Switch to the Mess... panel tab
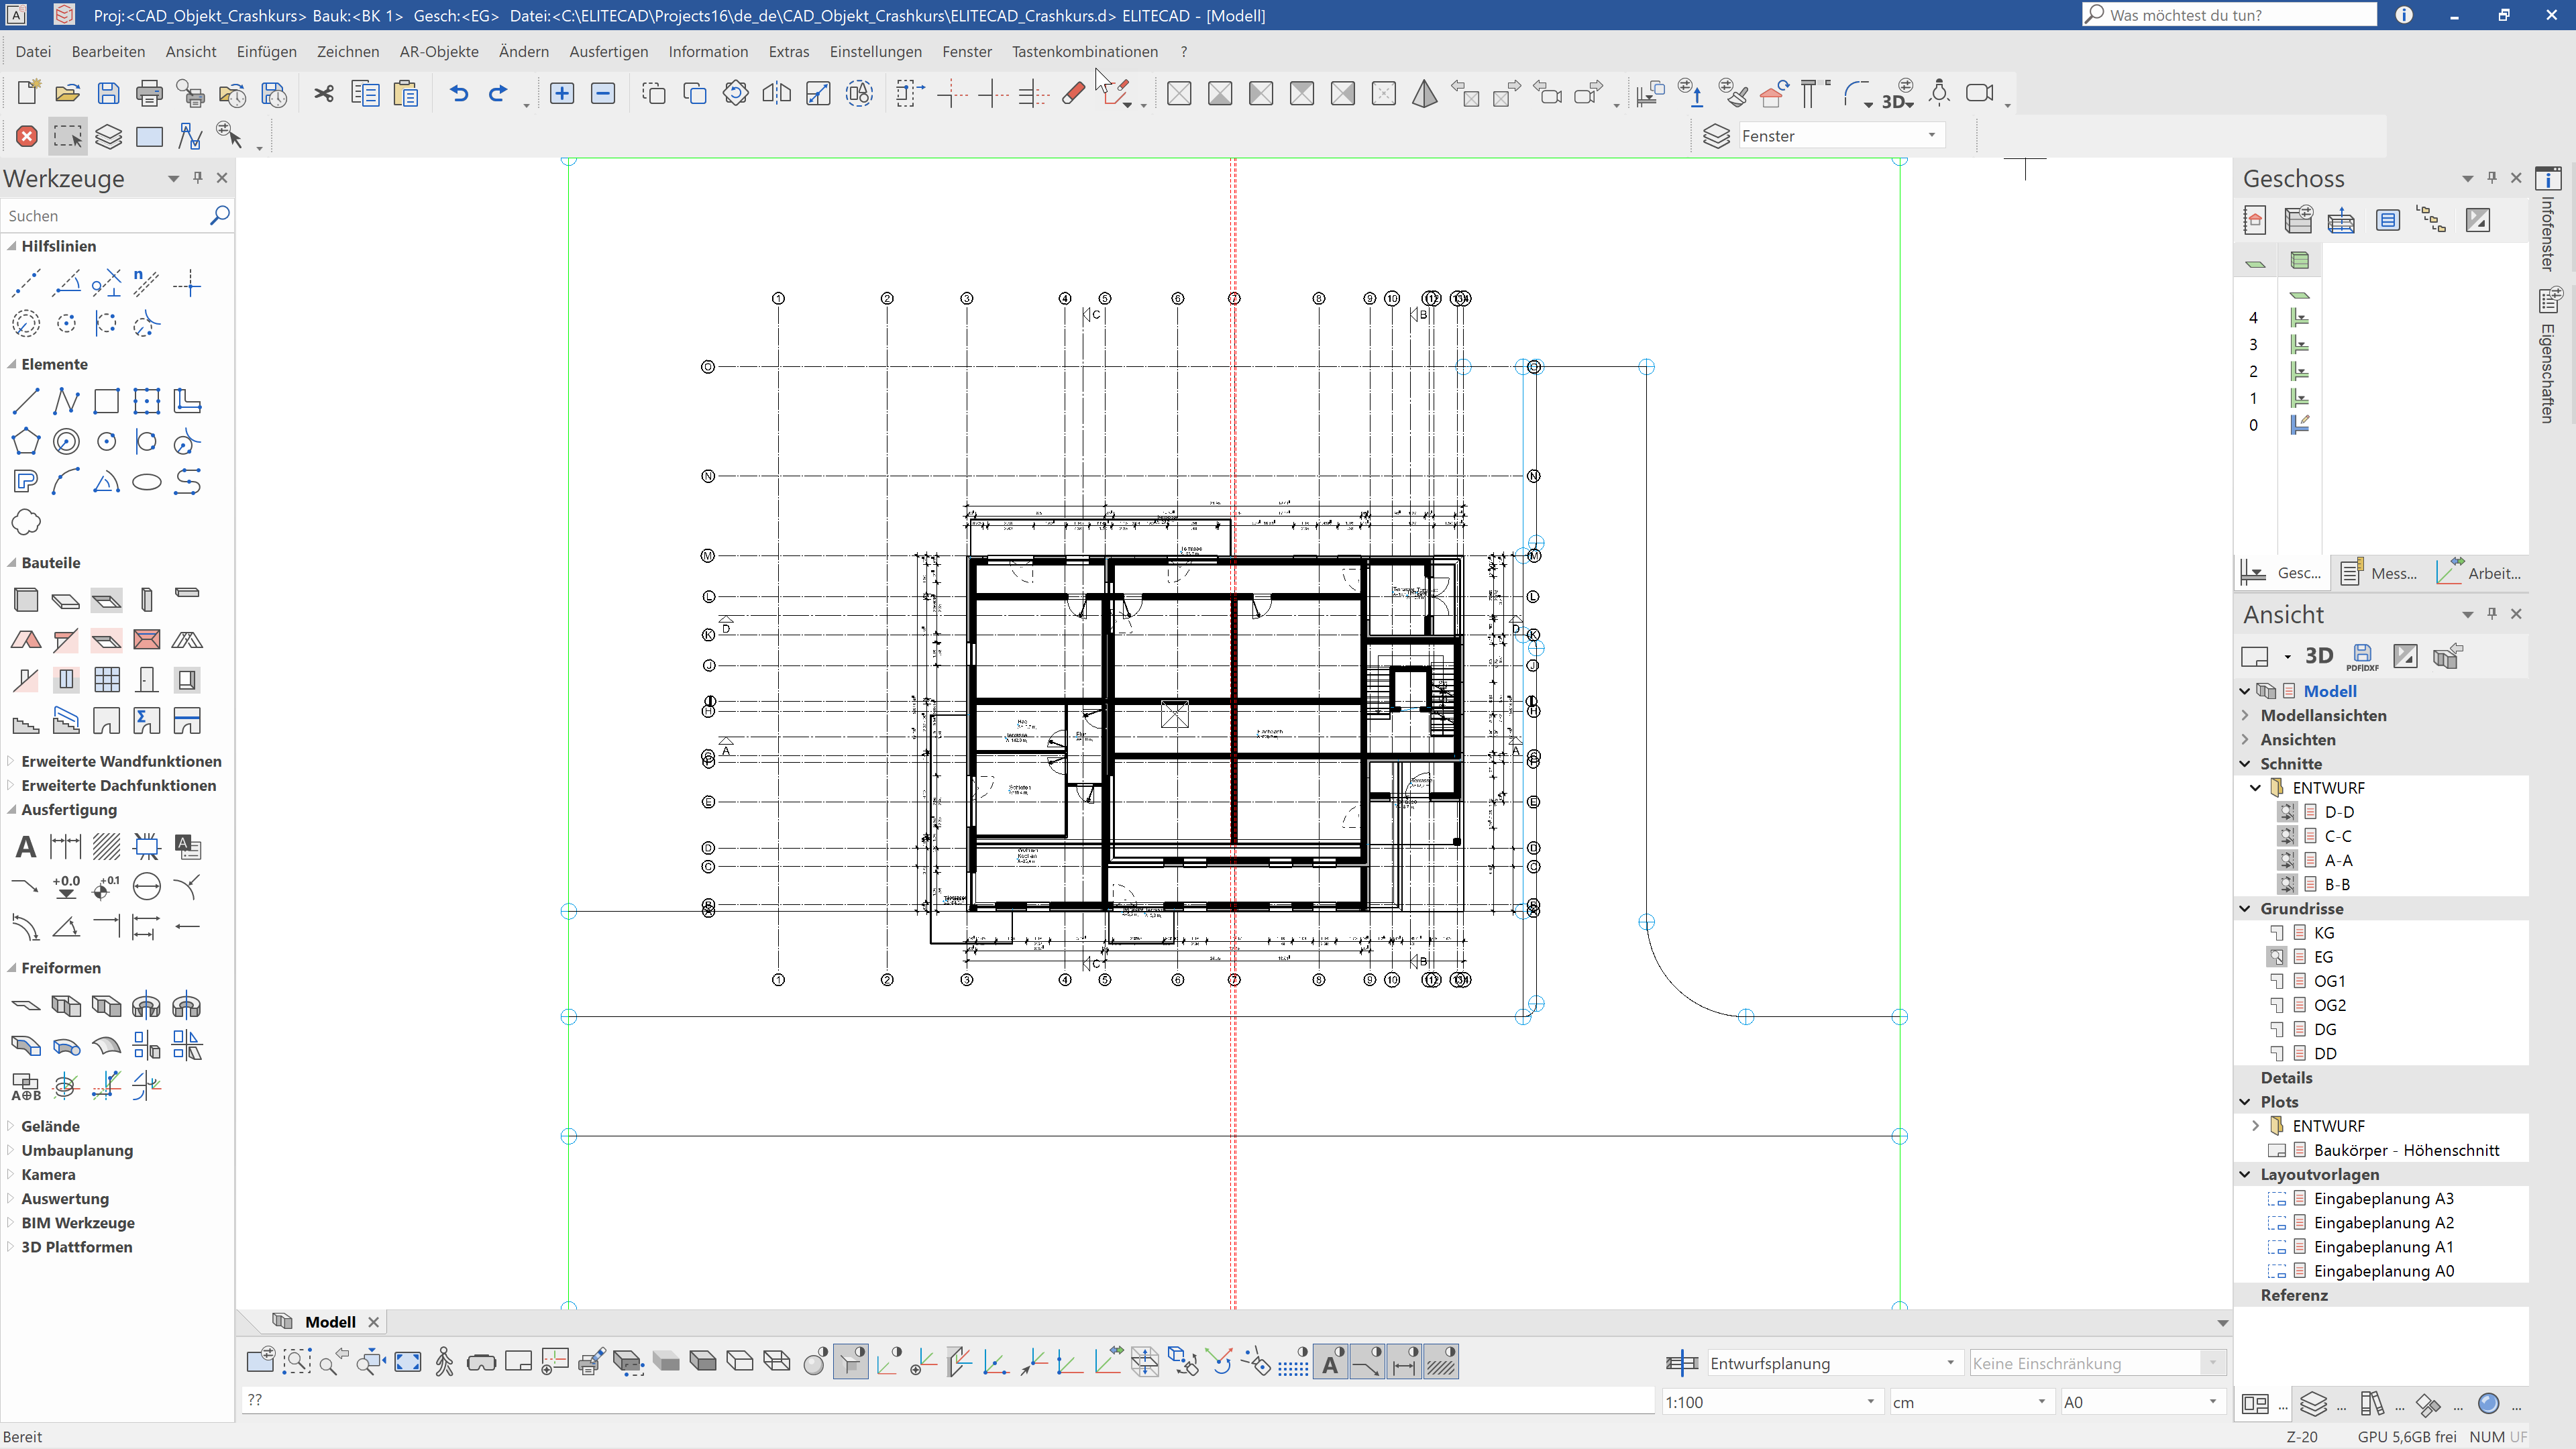Viewport: 2576px width, 1449px height. (2380, 573)
